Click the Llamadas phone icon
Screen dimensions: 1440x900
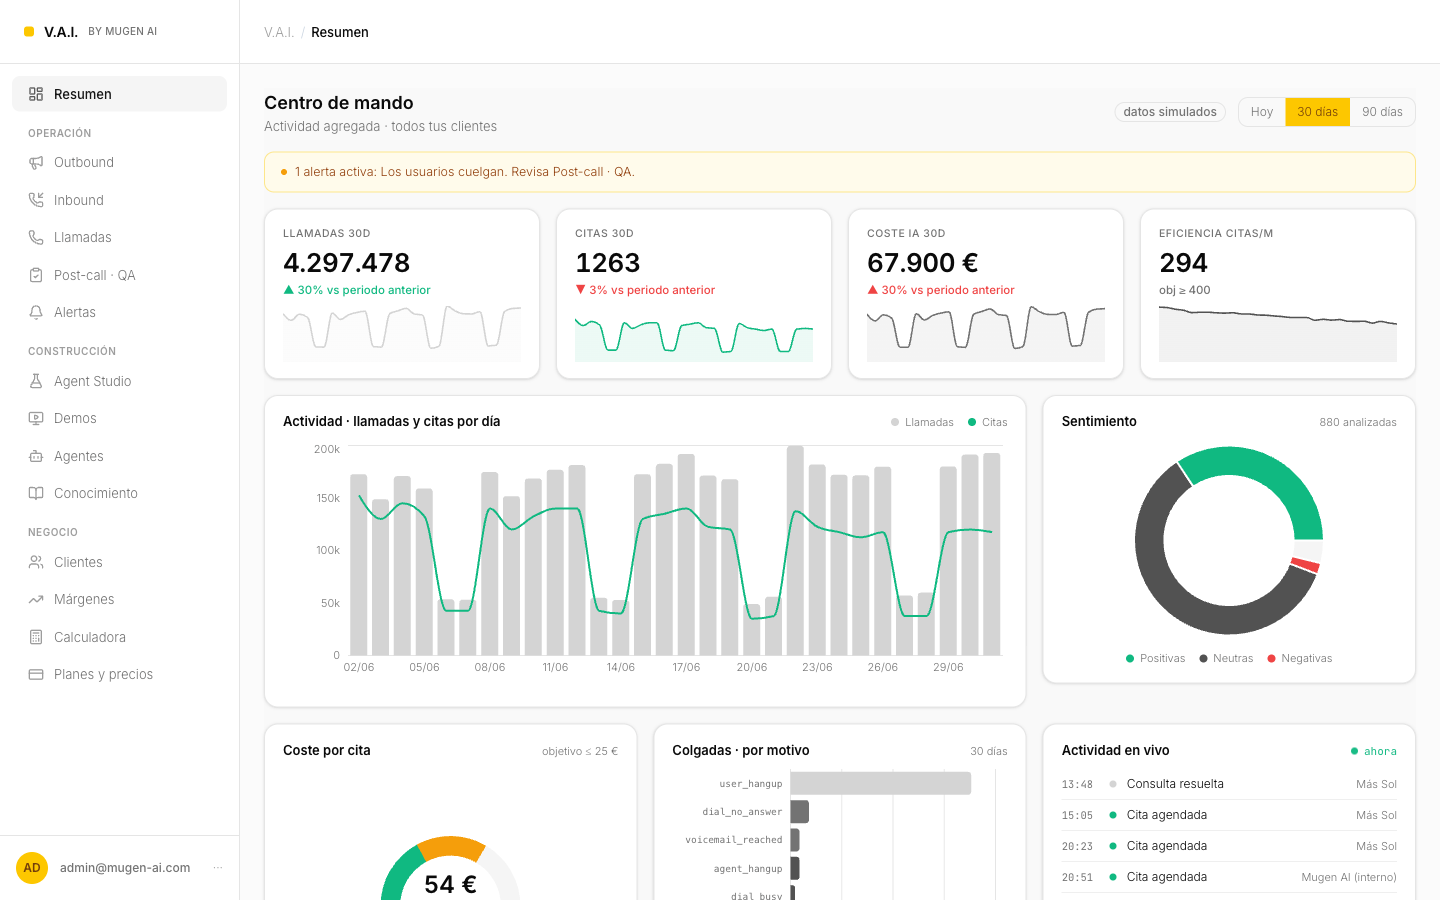[36, 237]
